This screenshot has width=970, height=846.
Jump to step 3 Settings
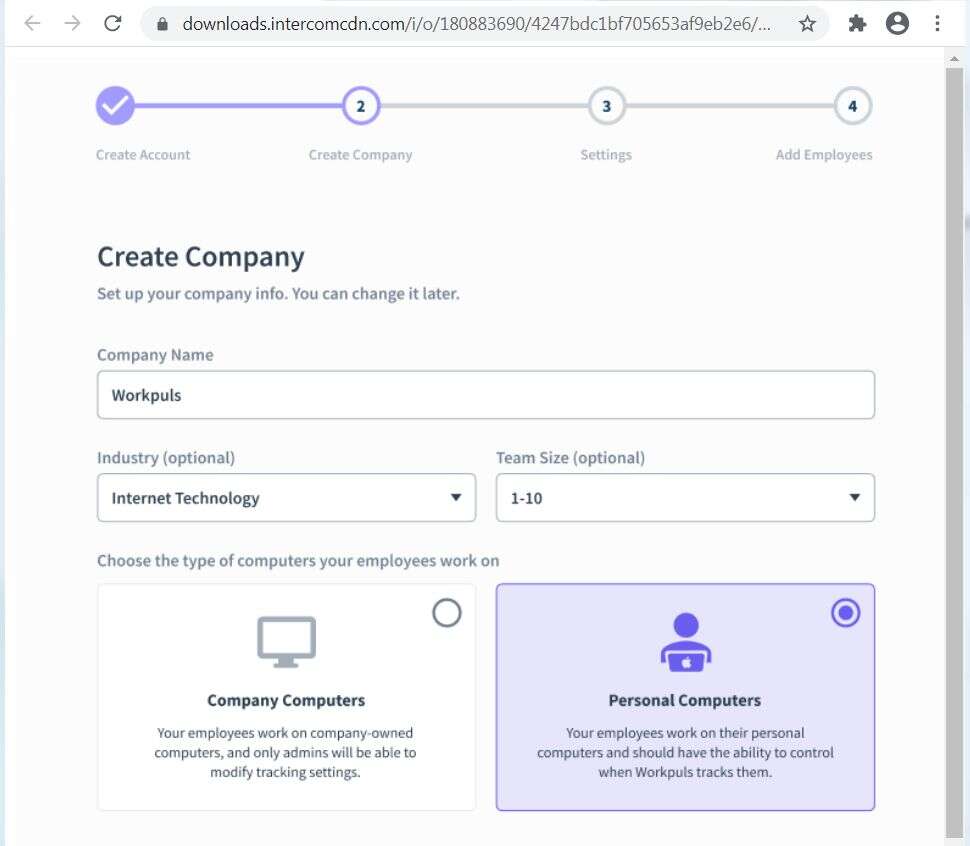[606, 105]
